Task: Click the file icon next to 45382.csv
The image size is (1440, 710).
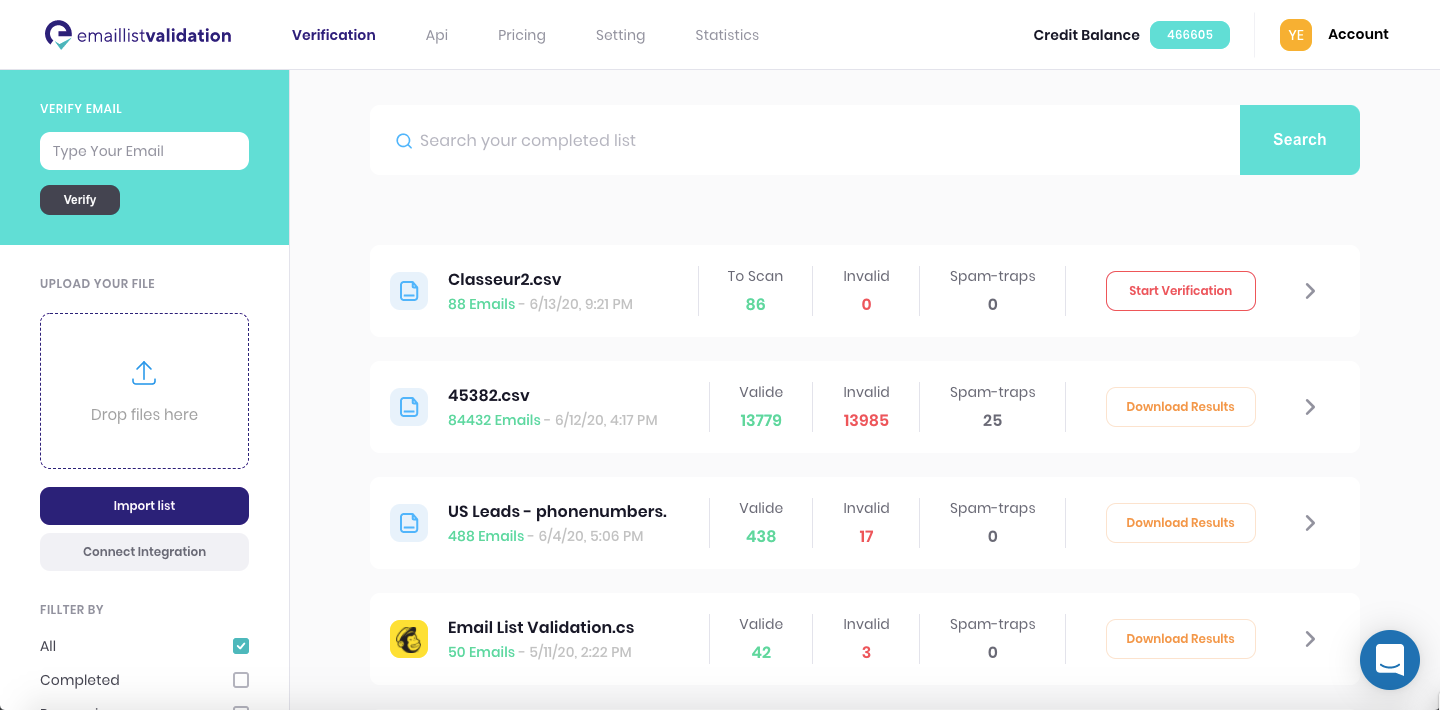Action: (409, 406)
